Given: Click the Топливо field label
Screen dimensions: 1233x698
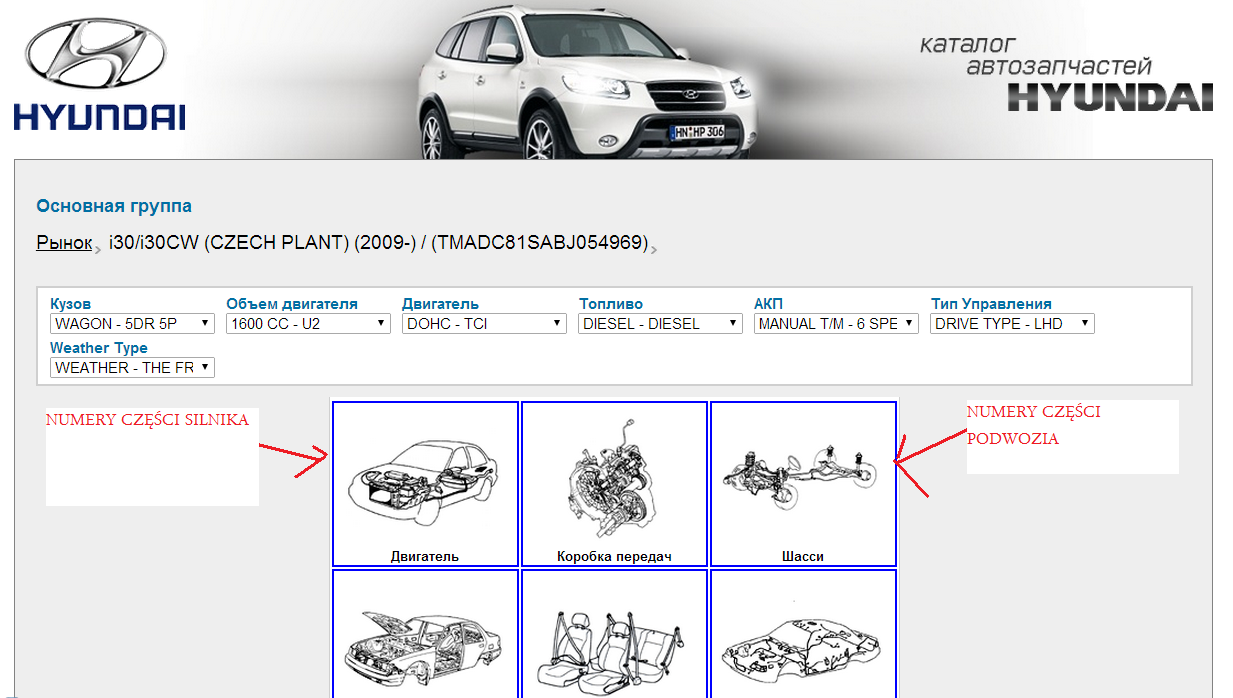Looking at the screenshot, I should click(x=611, y=304).
